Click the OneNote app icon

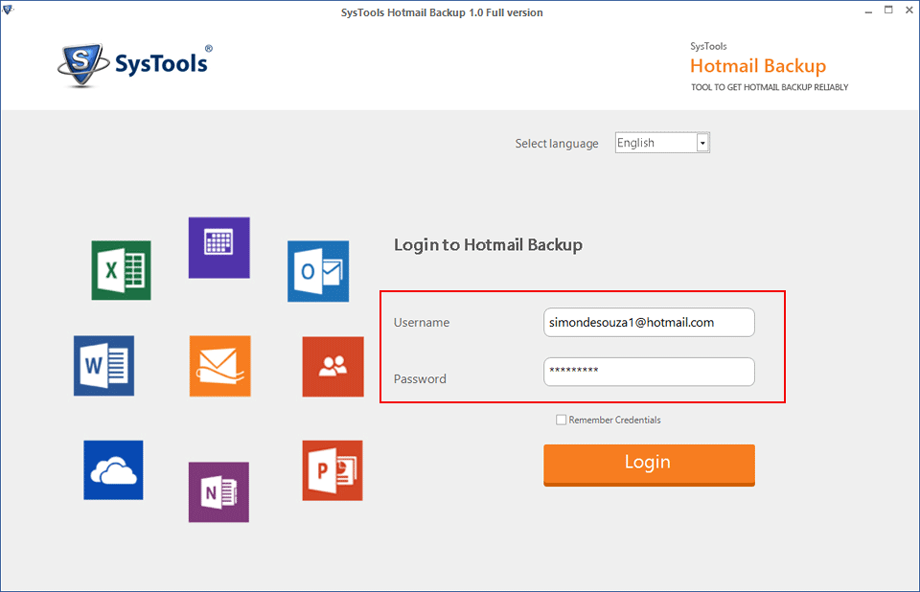[219, 492]
